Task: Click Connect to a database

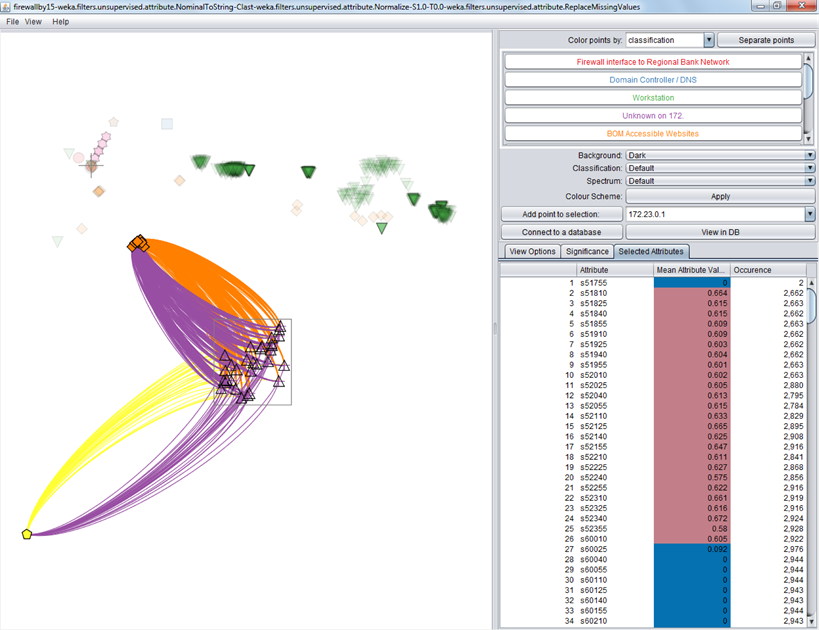Action: pos(561,232)
